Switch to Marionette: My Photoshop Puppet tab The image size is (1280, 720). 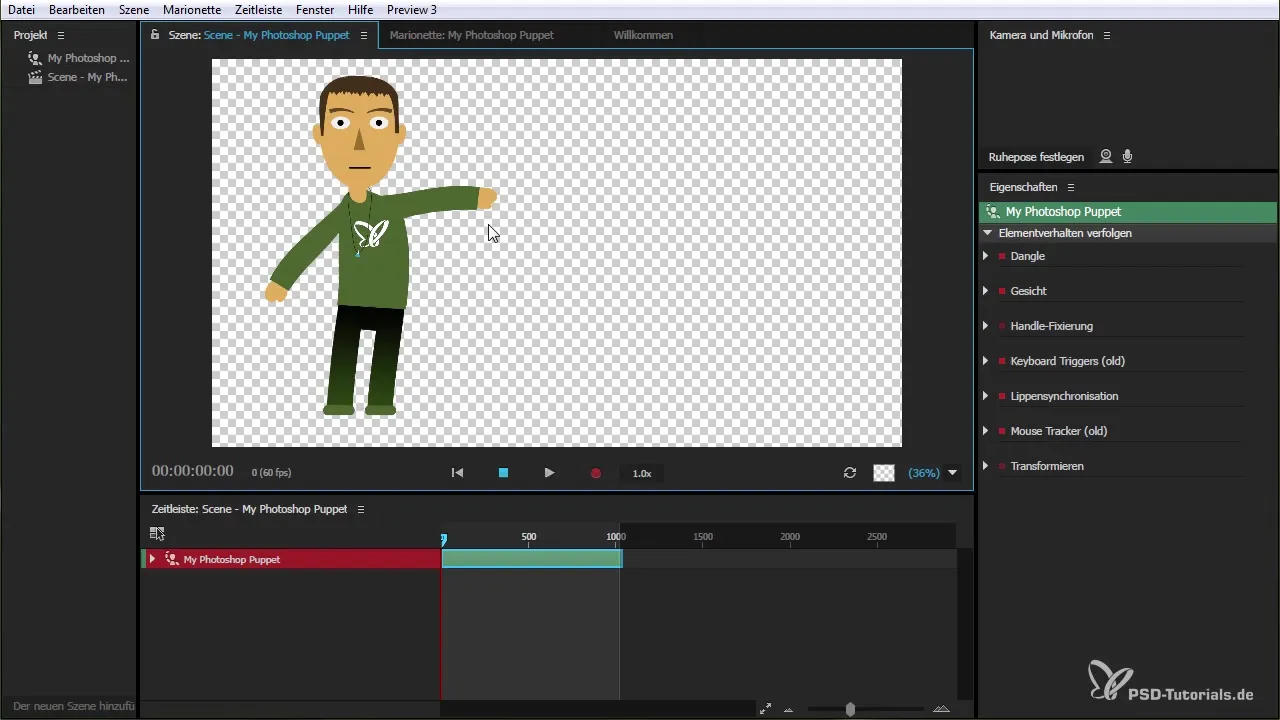click(471, 35)
